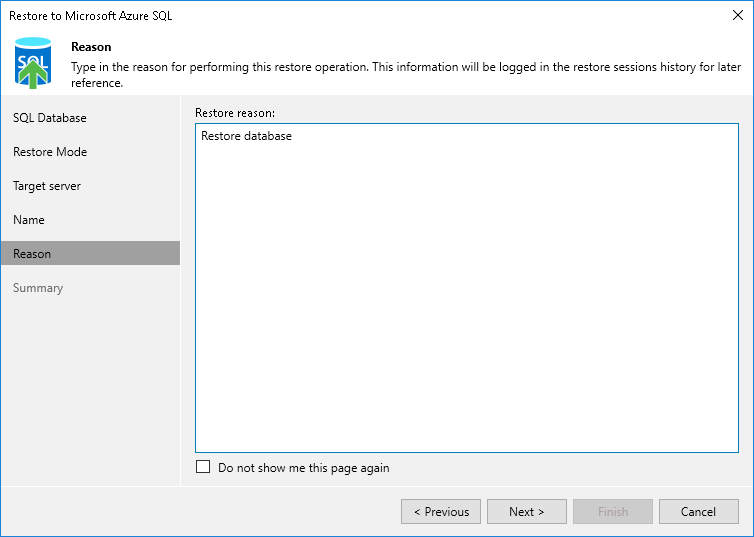The width and height of the screenshot is (754, 537).
Task: Select the Target server step
Action: pos(90,186)
